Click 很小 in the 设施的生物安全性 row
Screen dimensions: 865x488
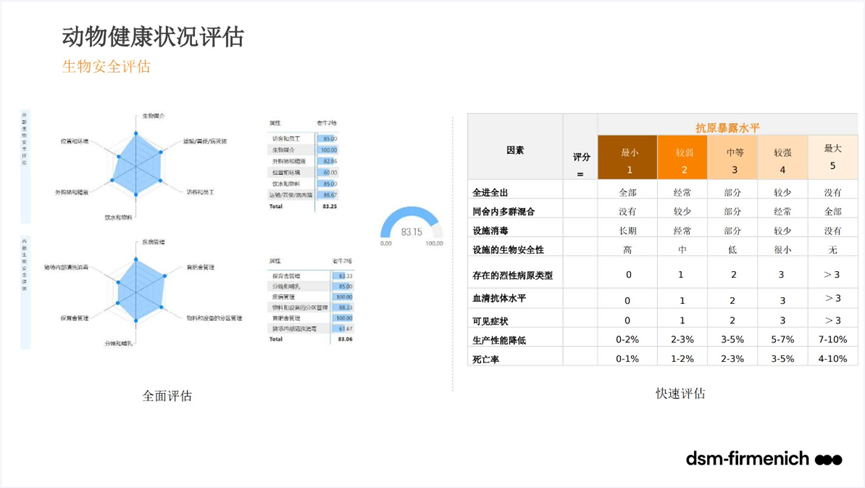point(782,250)
